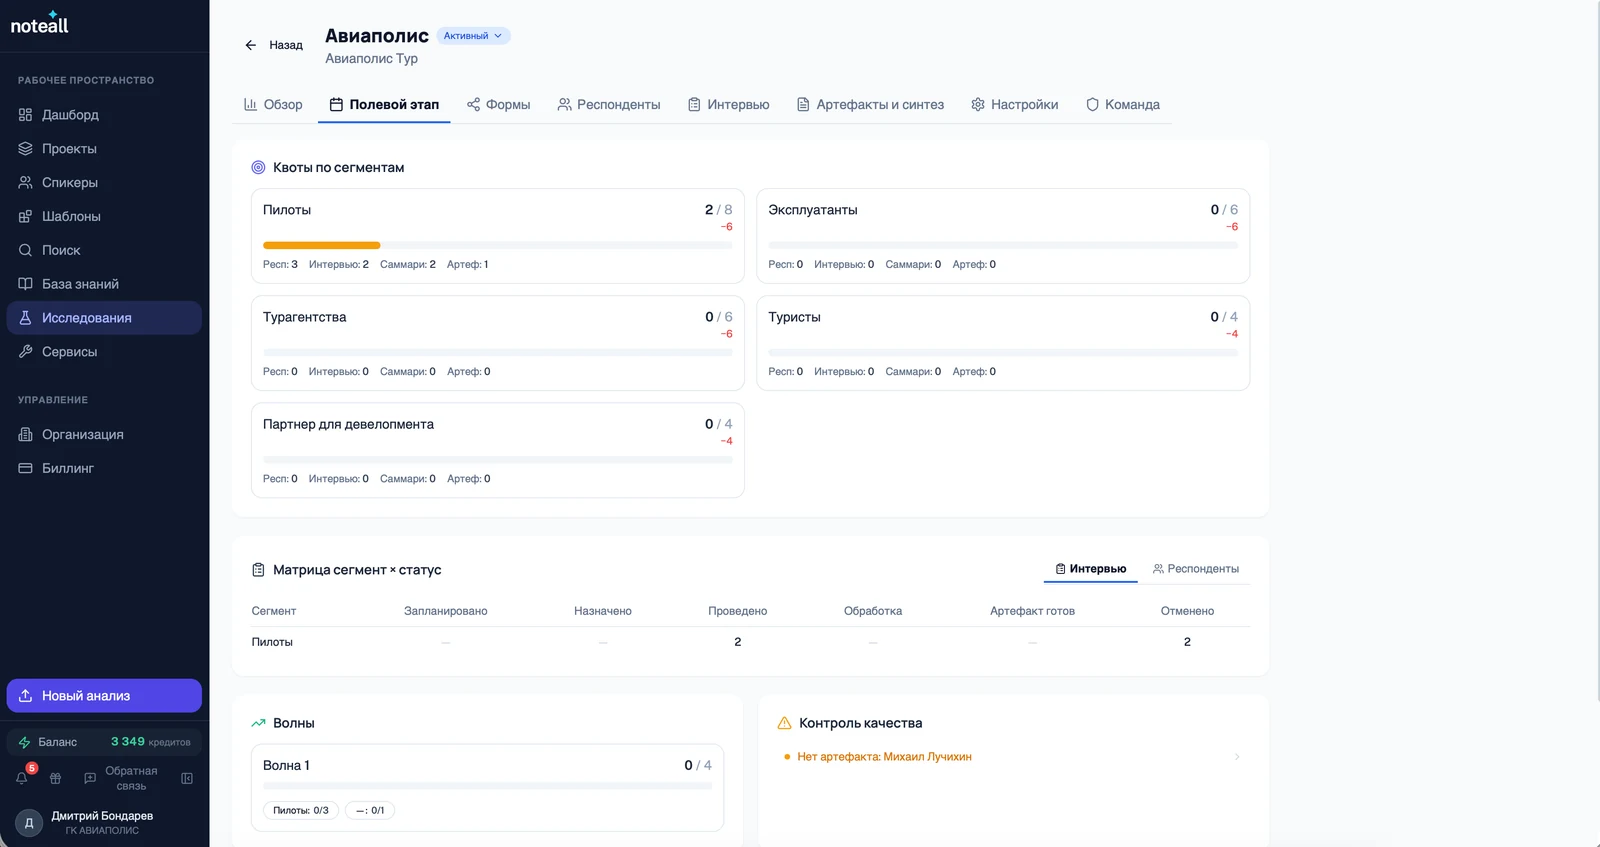Click the Баланс credits indicator
The height and width of the screenshot is (847, 1600).
pos(104,742)
